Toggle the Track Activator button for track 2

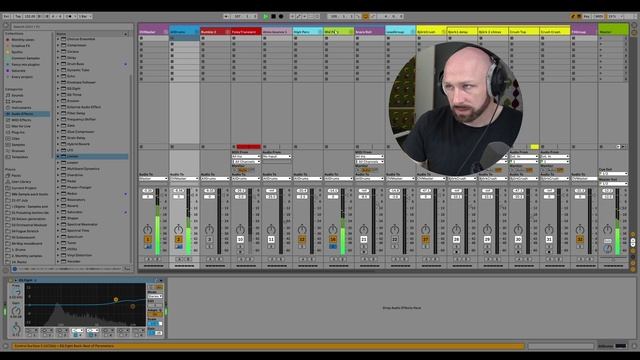(178, 240)
